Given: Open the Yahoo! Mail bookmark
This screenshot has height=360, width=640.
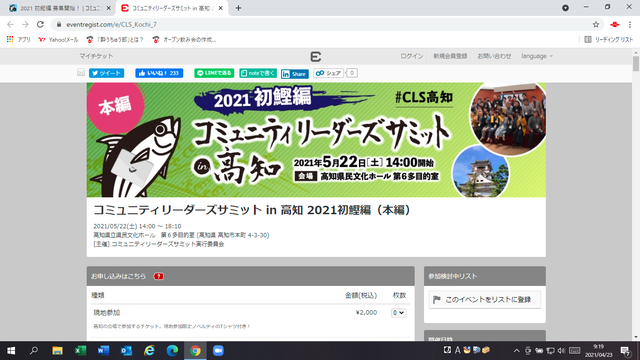Looking at the screenshot, I should click(x=58, y=40).
